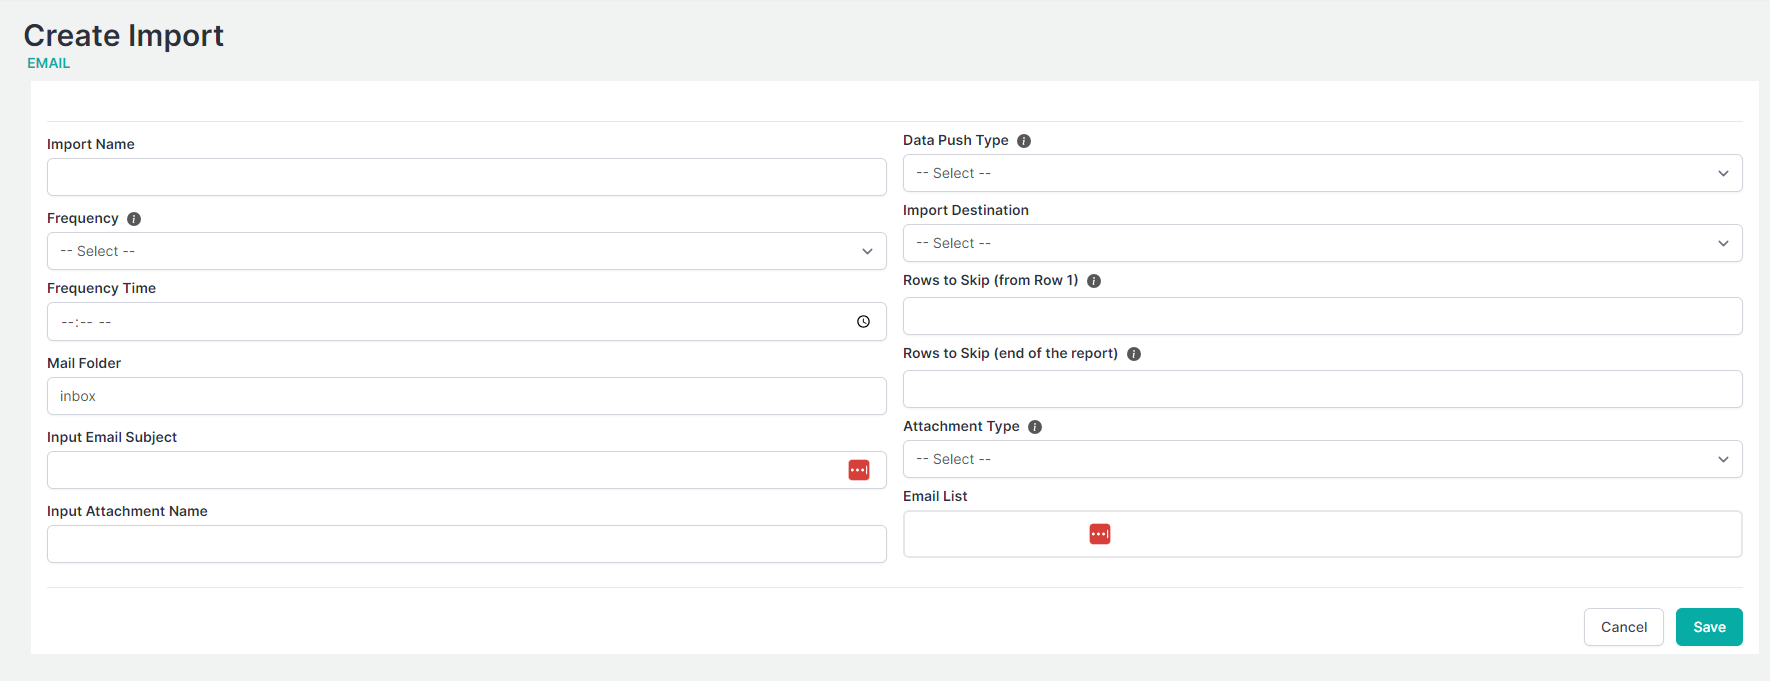Image resolution: width=1770 pixels, height=681 pixels.
Task: Click the Save button
Action: (1709, 627)
